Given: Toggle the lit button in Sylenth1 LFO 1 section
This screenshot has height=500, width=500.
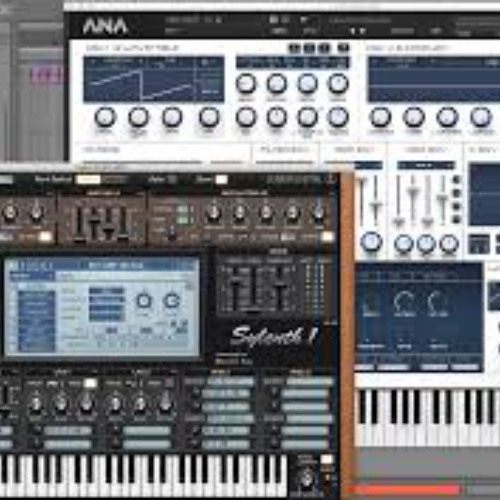Looking at the screenshot, I should (90, 383).
